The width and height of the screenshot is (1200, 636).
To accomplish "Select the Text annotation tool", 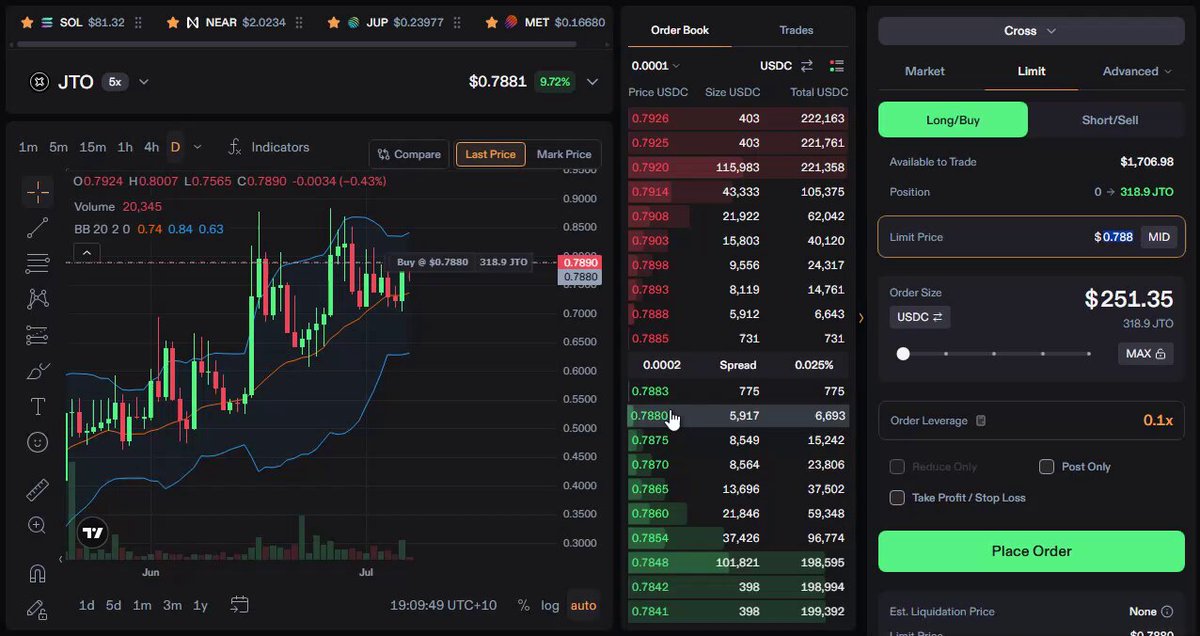I will tap(38, 406).
